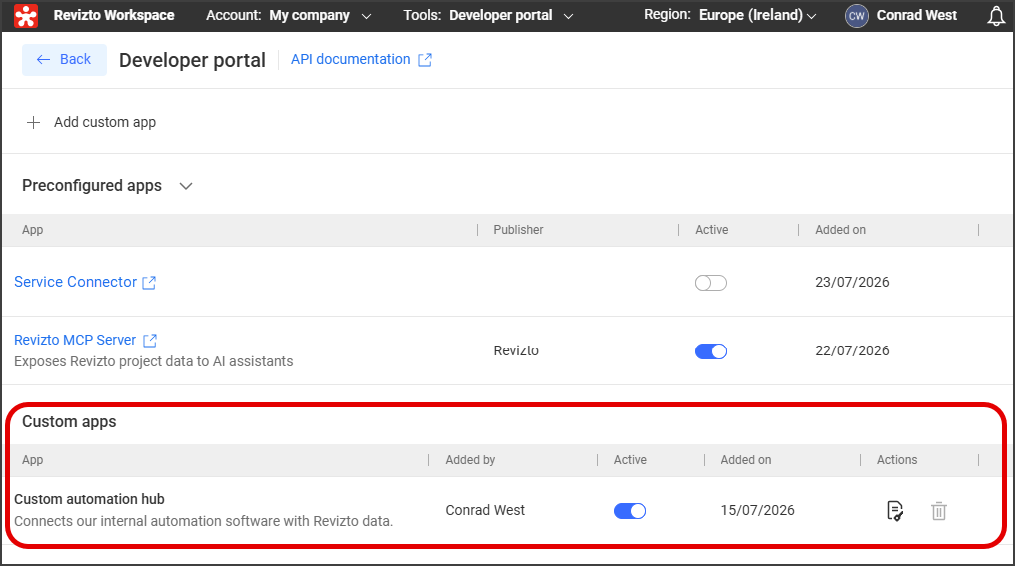Open external link icon next to Revizto MCP Server

click(150, 341)
